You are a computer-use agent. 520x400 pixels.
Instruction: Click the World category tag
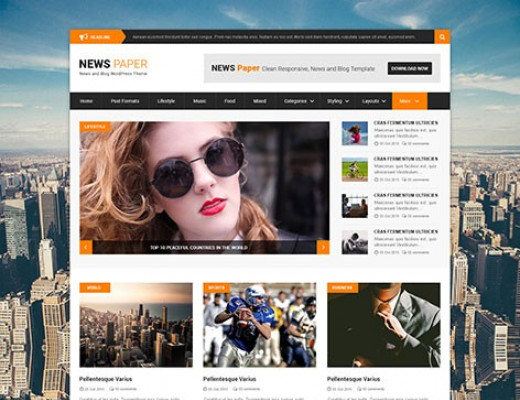coord(95,288)
